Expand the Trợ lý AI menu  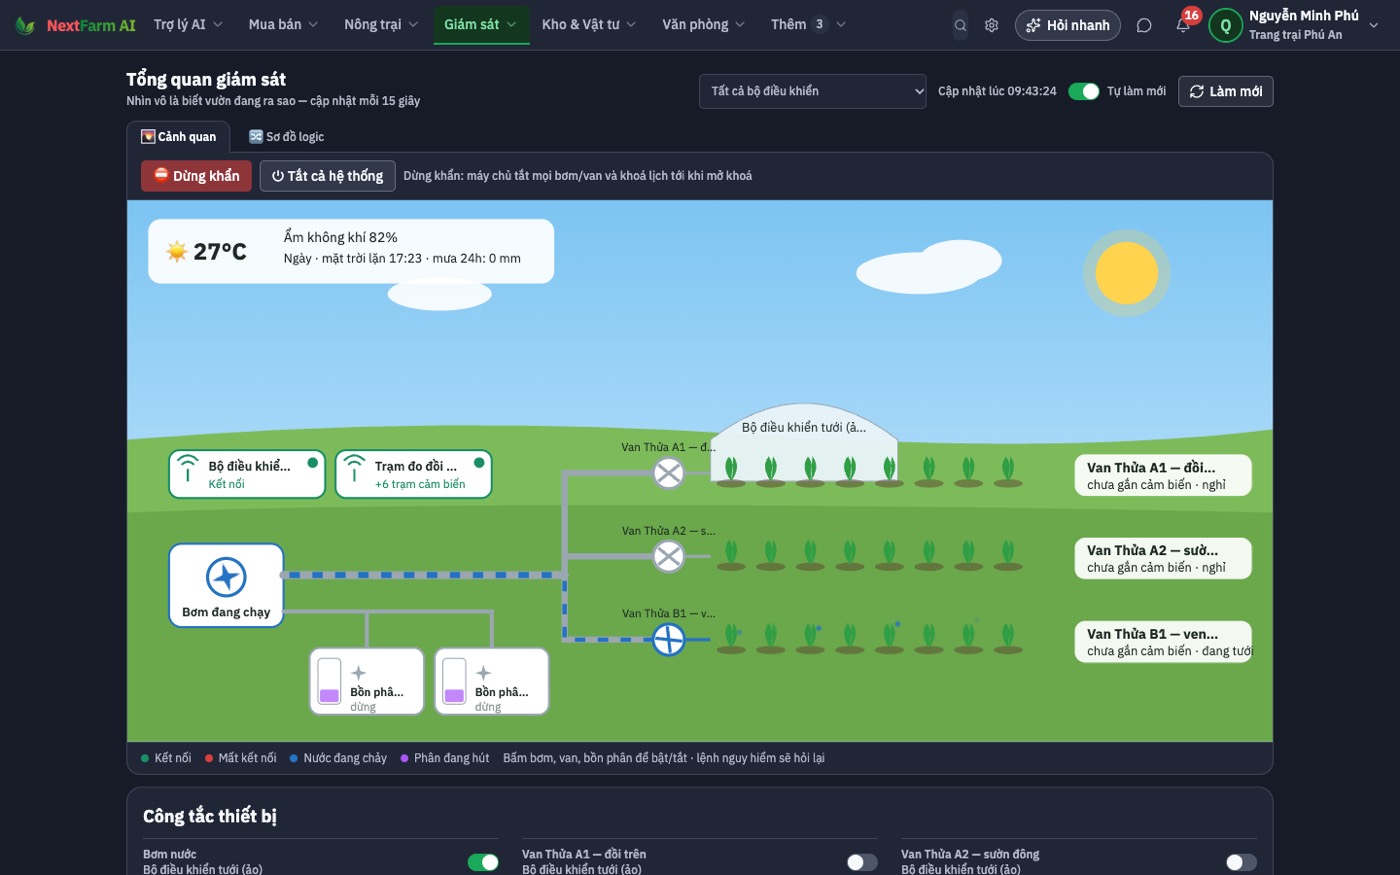[188, 24]
